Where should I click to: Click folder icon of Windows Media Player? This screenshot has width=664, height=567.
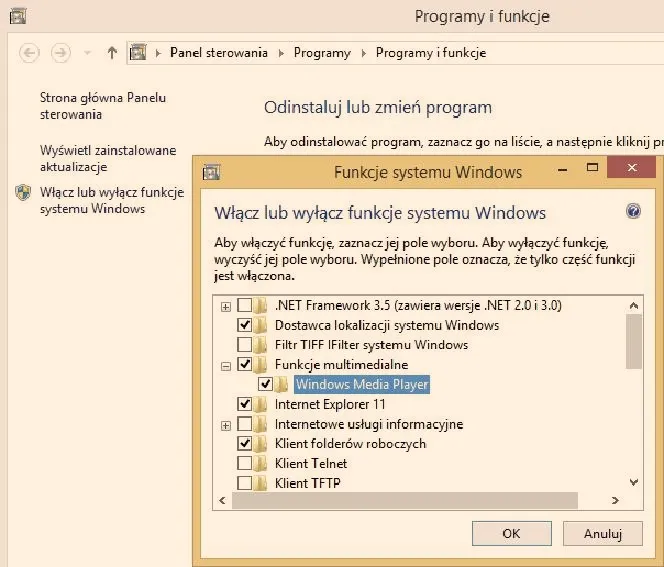pyautogui.click(x=281, y=384)
